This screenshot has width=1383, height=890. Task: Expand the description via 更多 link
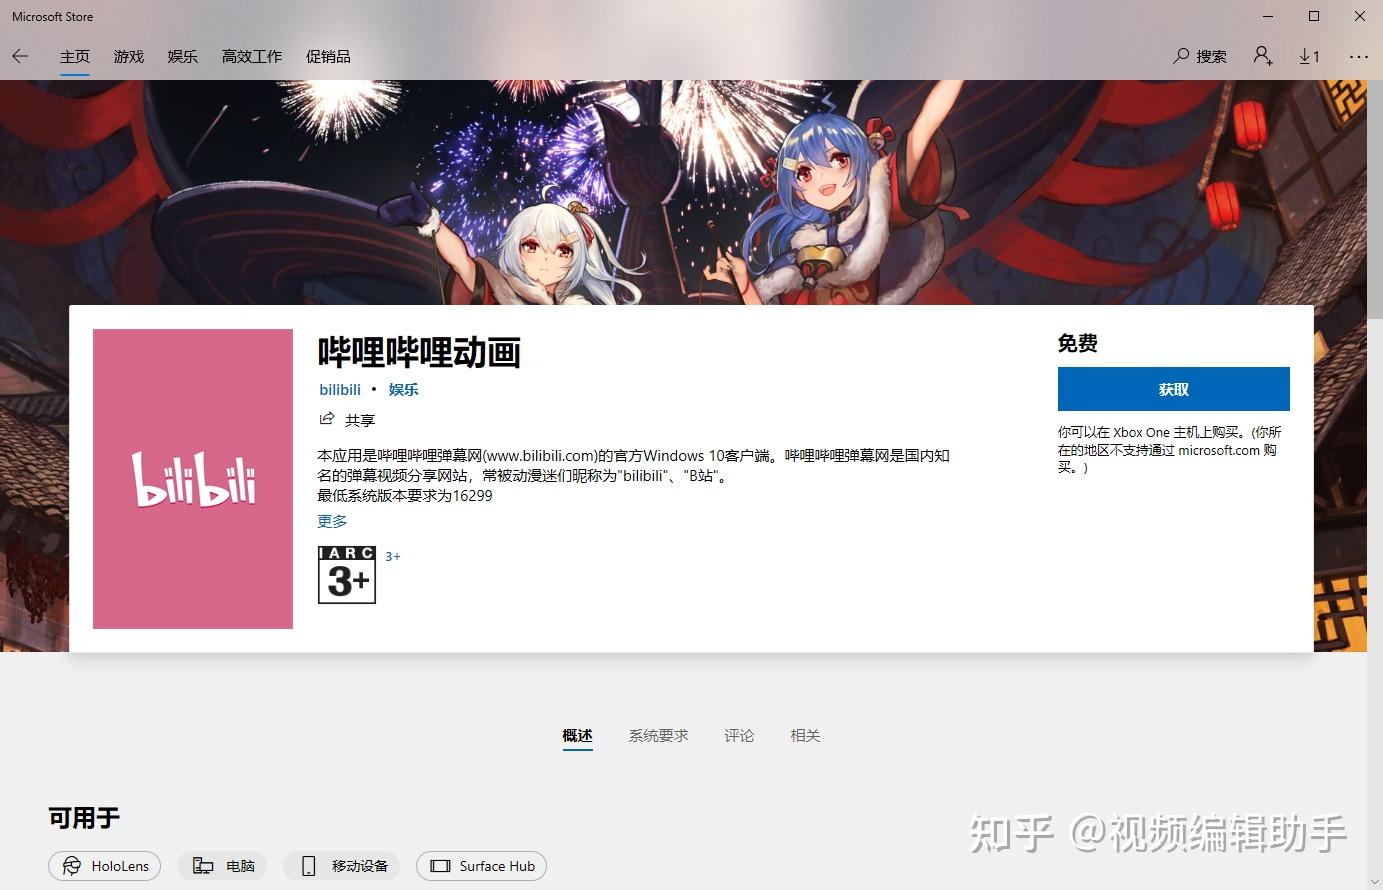tap(331, 520)
